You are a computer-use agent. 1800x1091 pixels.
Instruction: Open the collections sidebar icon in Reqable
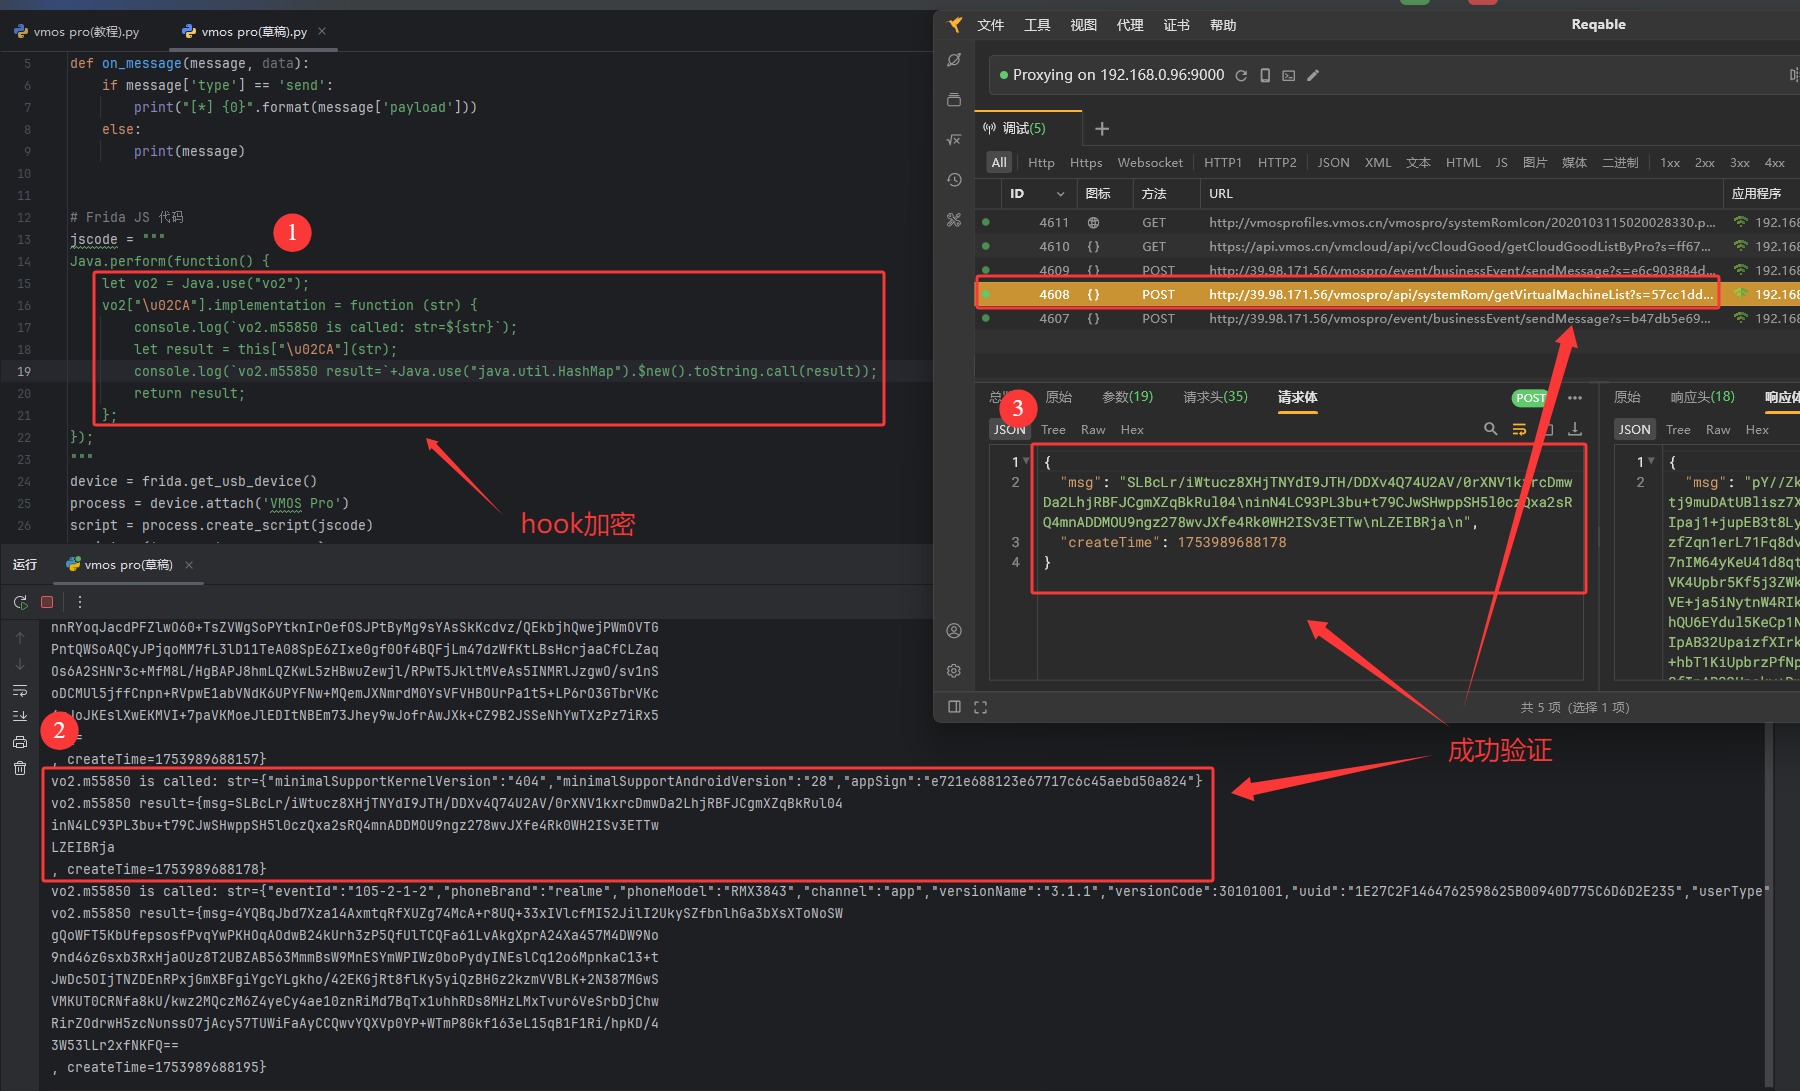point(954,100)
